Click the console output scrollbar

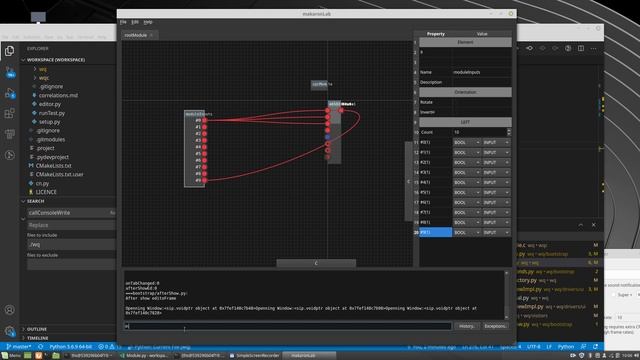click(507, 295)
